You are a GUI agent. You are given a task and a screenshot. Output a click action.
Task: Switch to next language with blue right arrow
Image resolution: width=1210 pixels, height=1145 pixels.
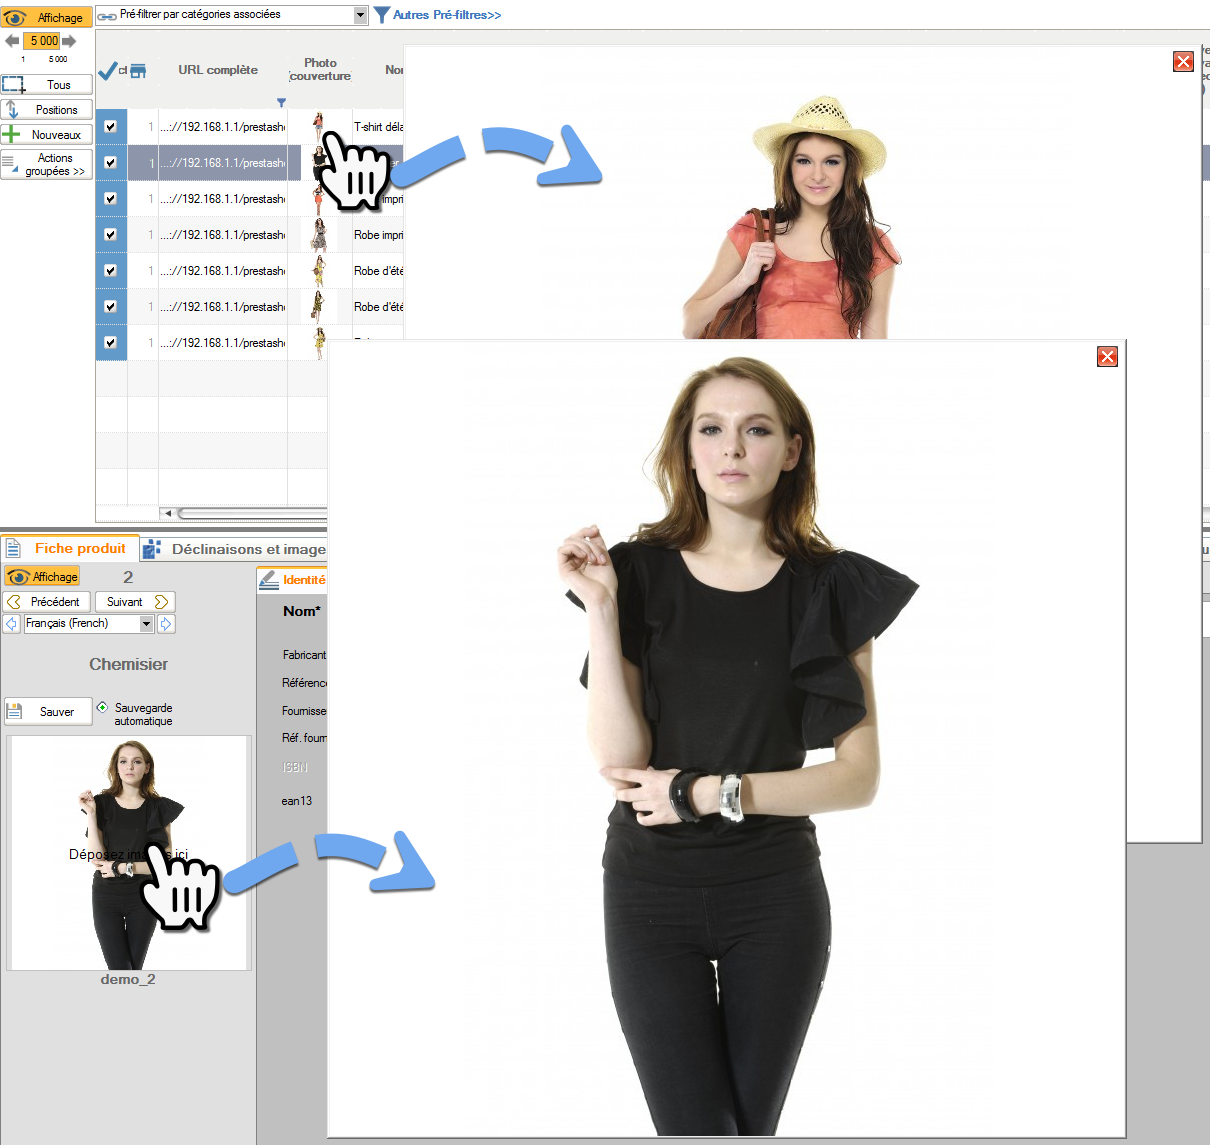(x=166, y=623)
